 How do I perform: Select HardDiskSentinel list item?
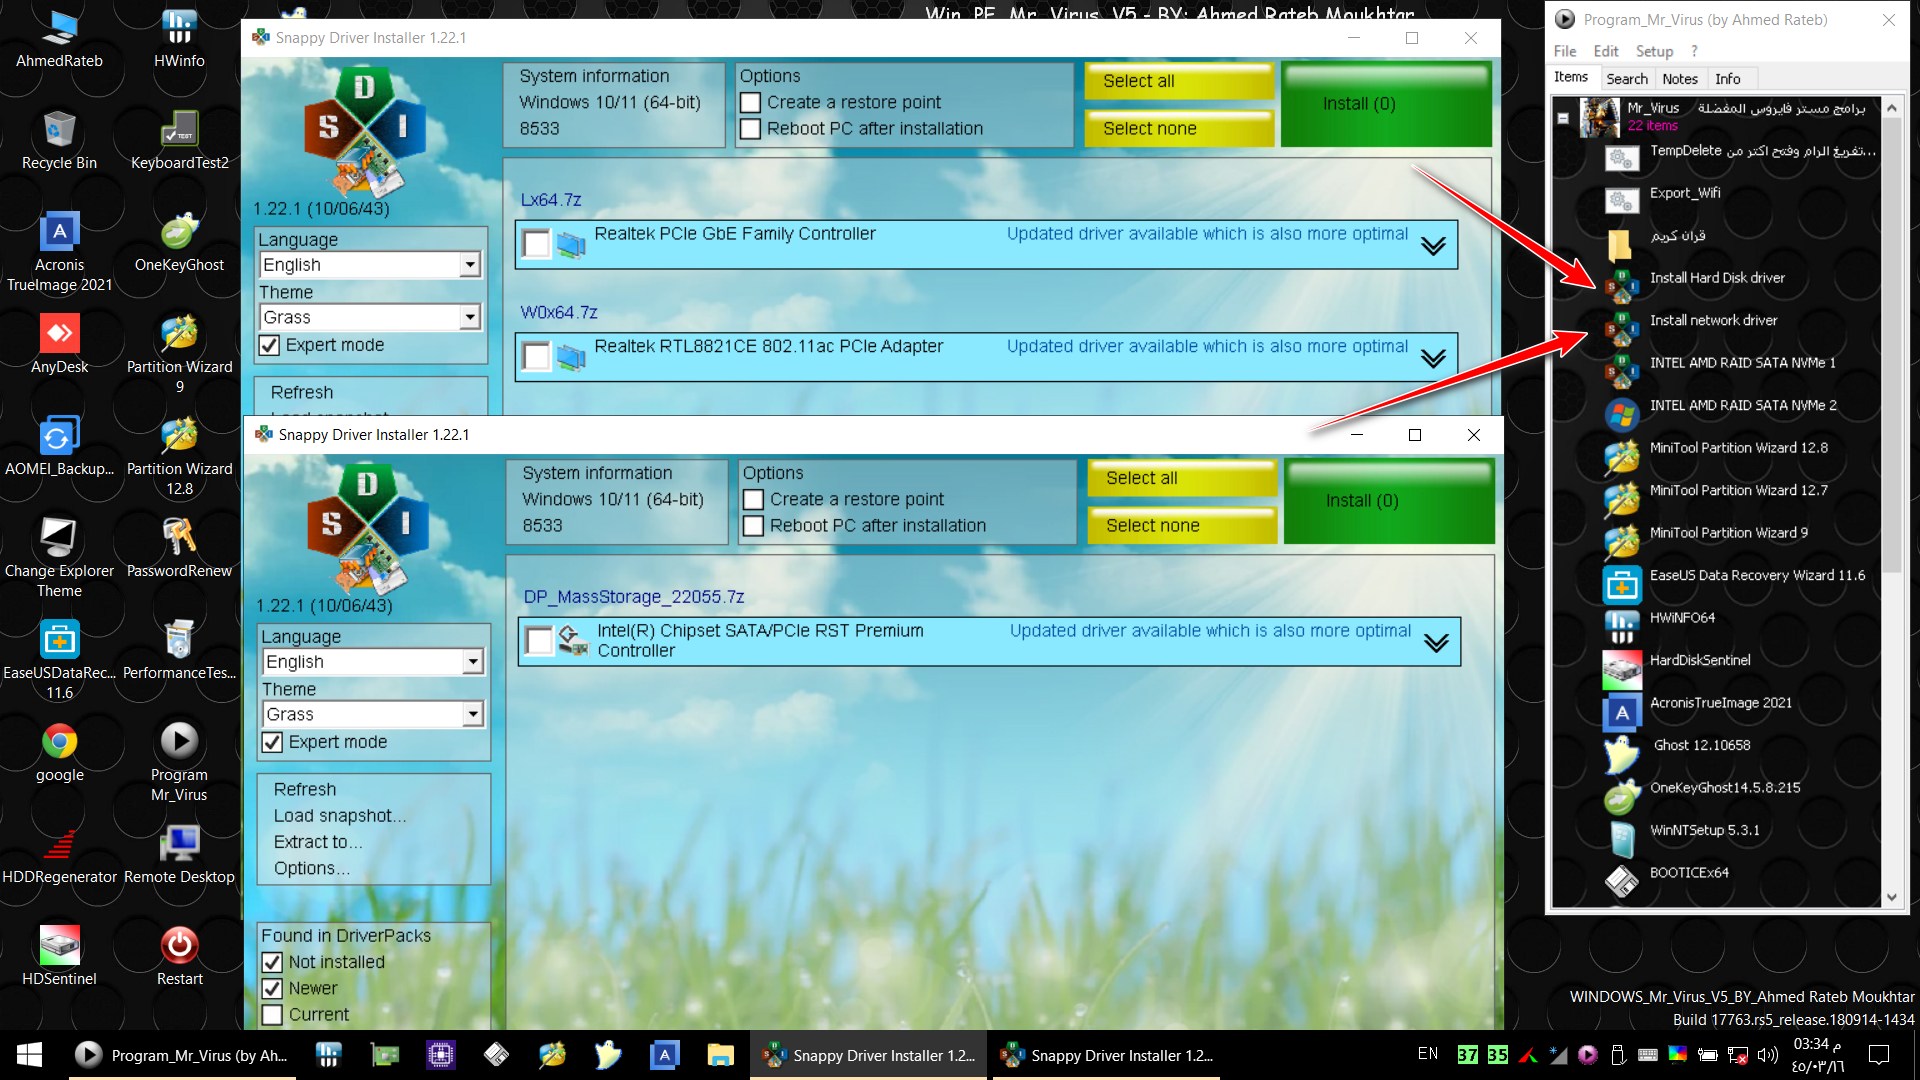tap(1700, 661)
